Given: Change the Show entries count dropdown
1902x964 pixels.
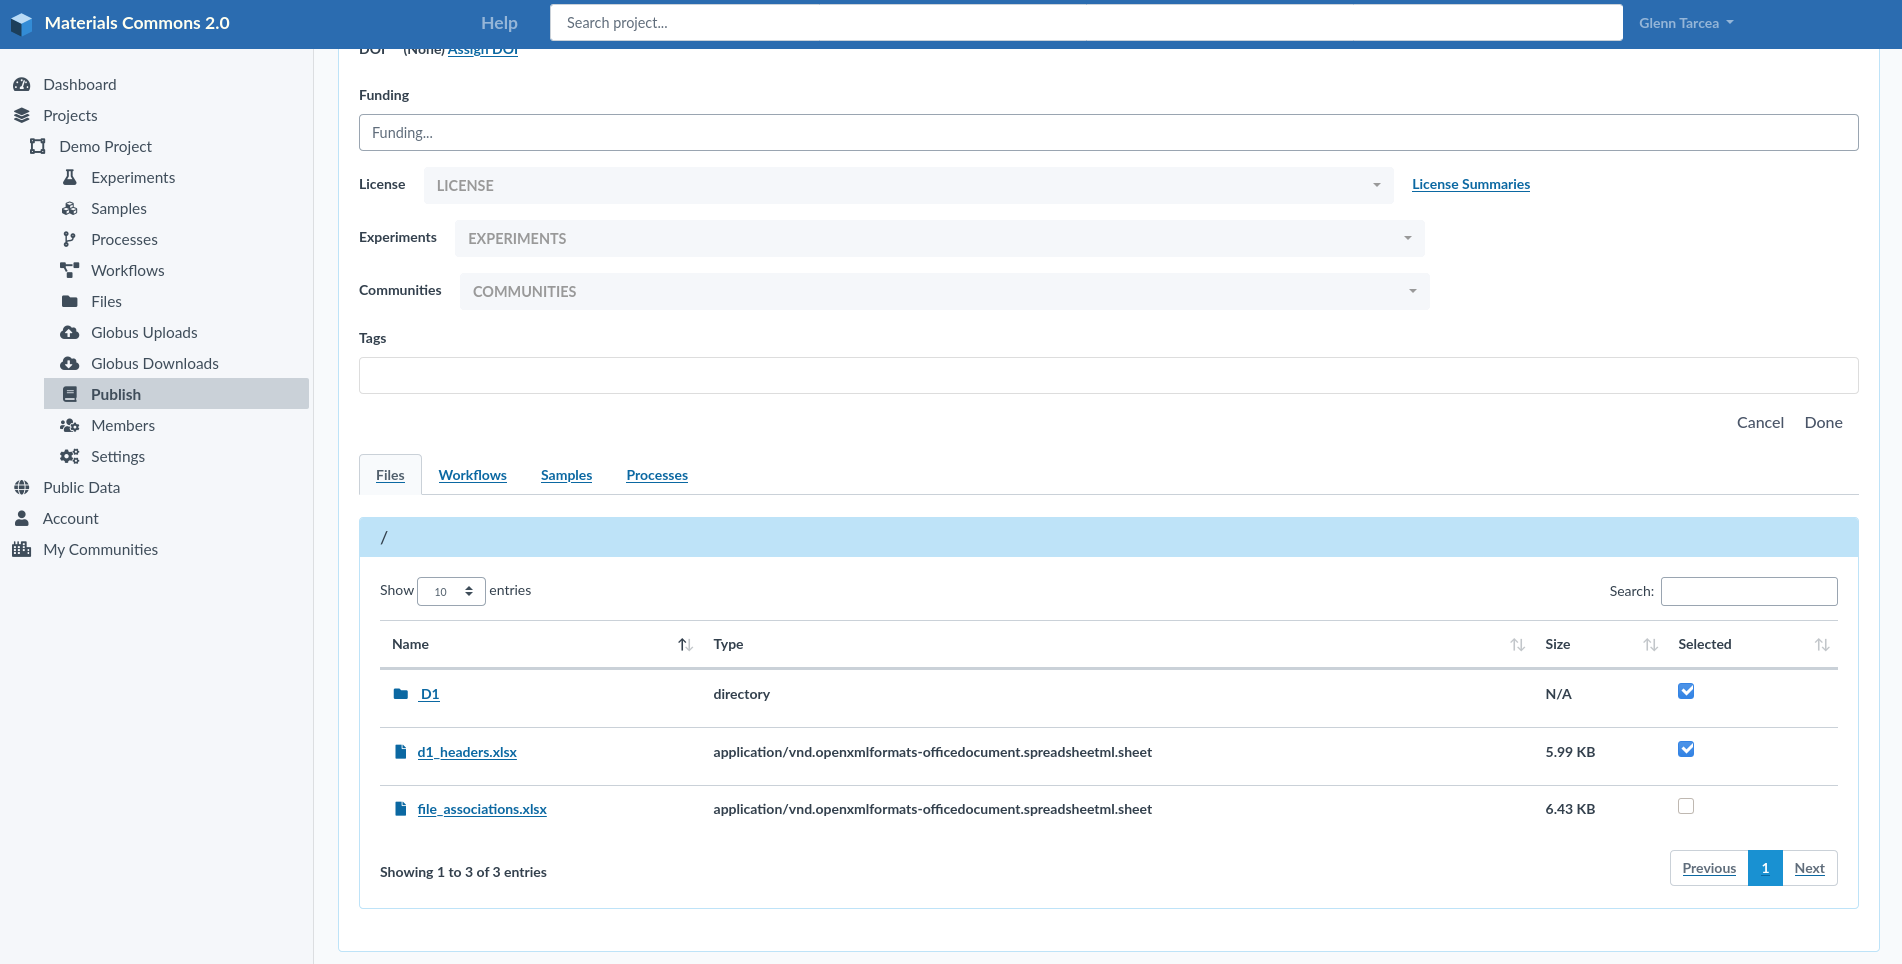Looking at the screenshot, I should [x=451, y=591].
